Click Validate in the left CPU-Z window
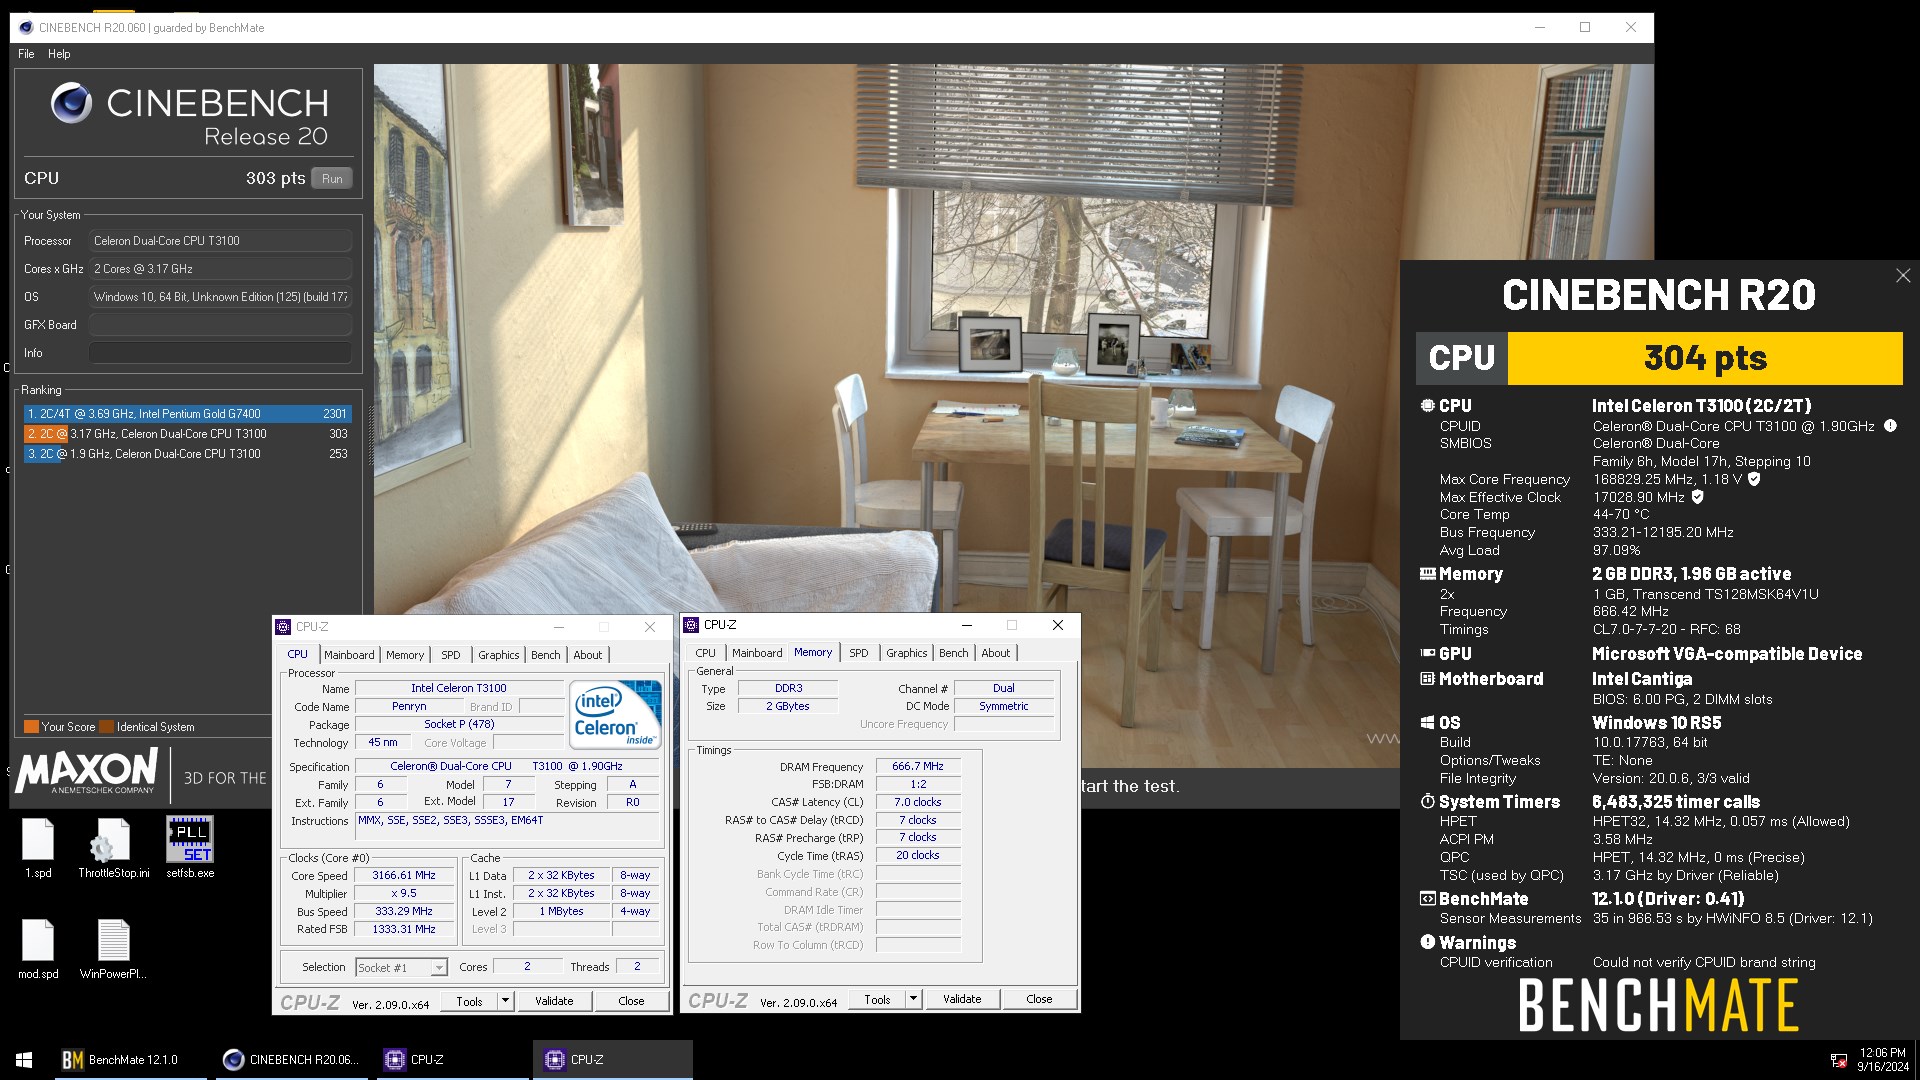 [554, 1001]
